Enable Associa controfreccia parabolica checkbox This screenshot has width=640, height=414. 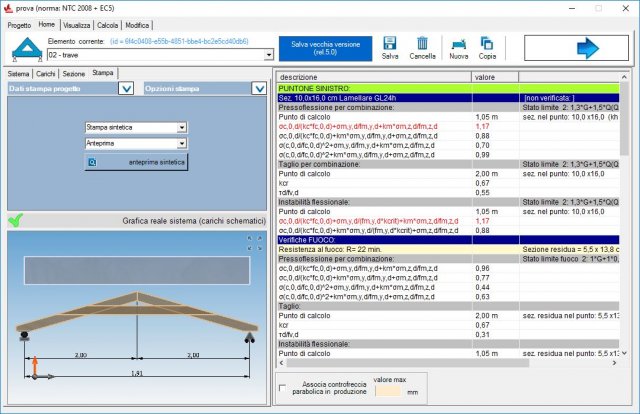(x=282, y=386)
